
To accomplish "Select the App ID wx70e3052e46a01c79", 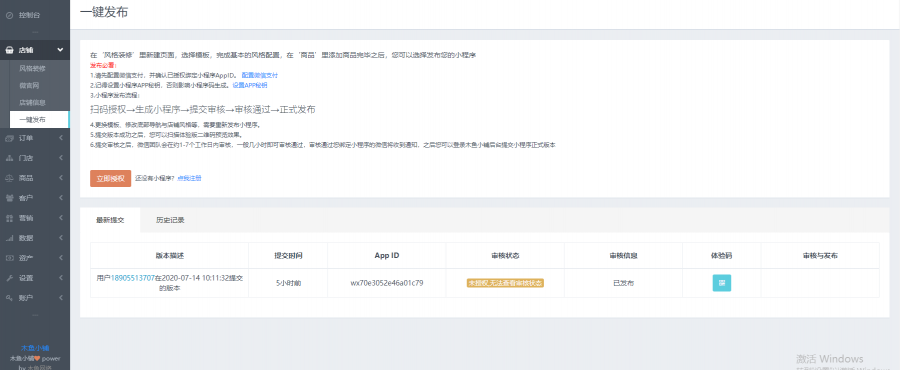I will tap(387, 283).
